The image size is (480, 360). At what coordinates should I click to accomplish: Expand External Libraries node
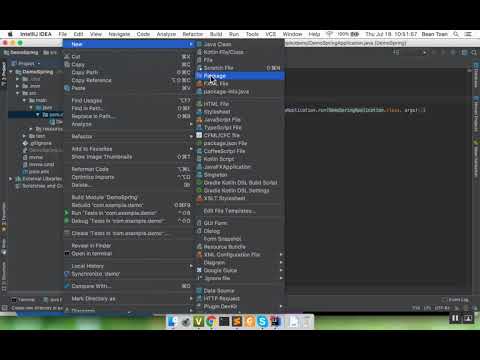pyautogui.click(x=11, y=179)
